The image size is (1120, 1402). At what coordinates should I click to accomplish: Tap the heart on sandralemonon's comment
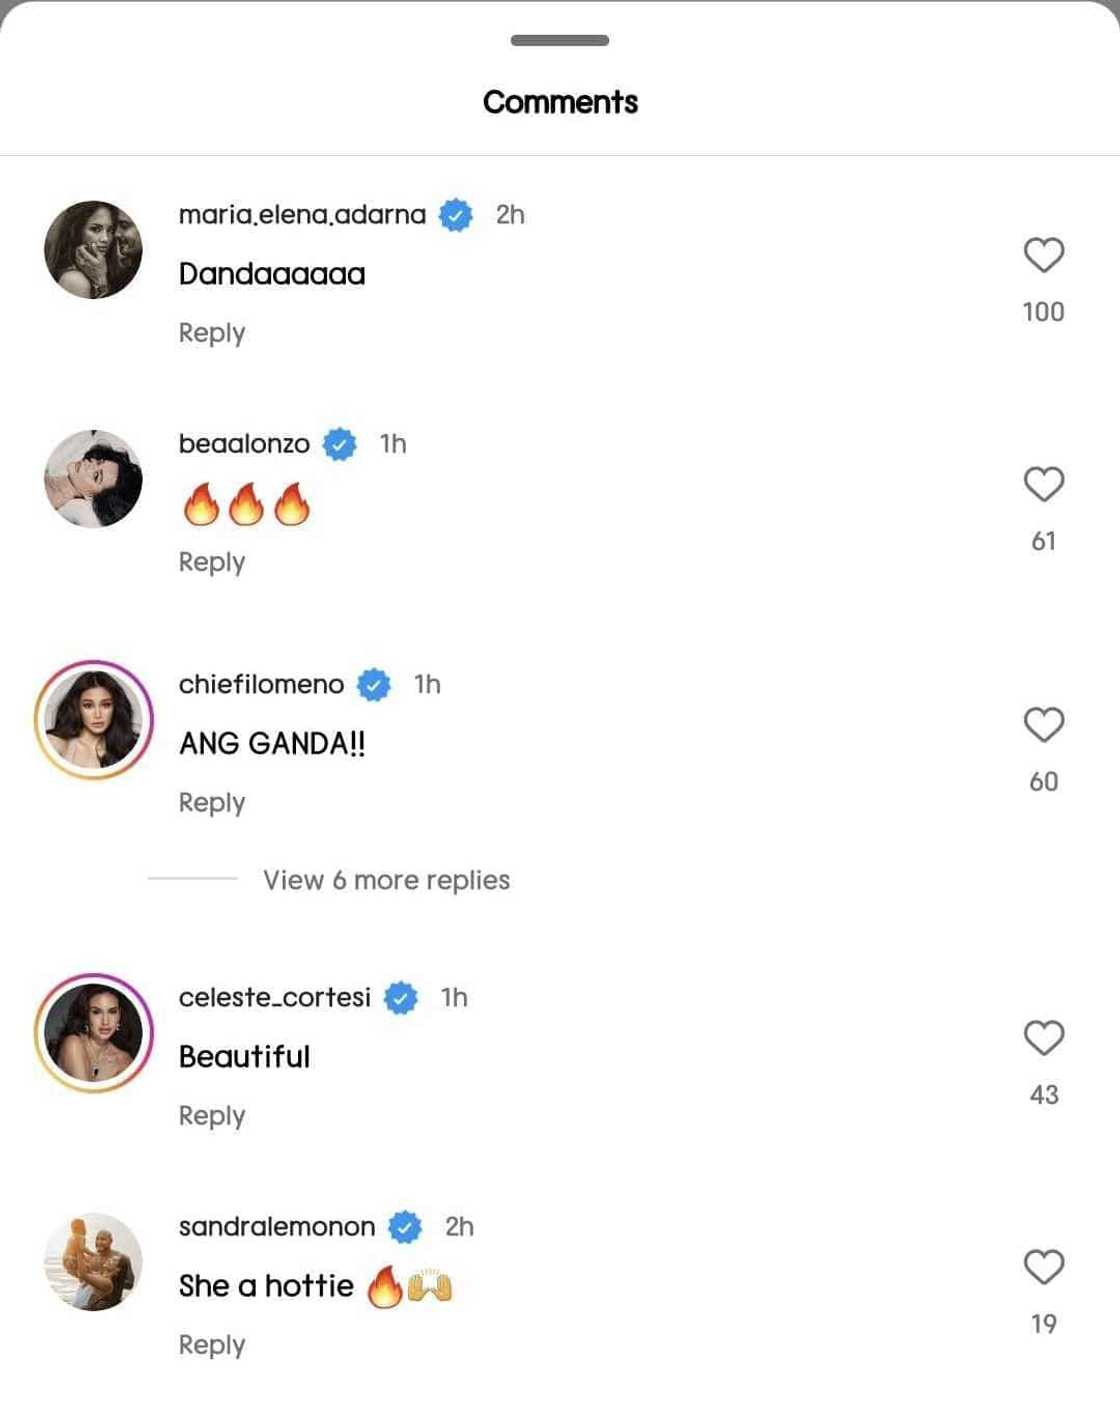coord(1043,1267)
